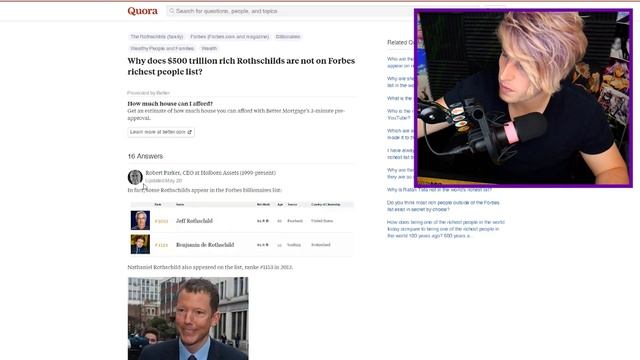Open The Rothschilds (family) topic tag
Screen dimensions: 640x360
(157, 37)
